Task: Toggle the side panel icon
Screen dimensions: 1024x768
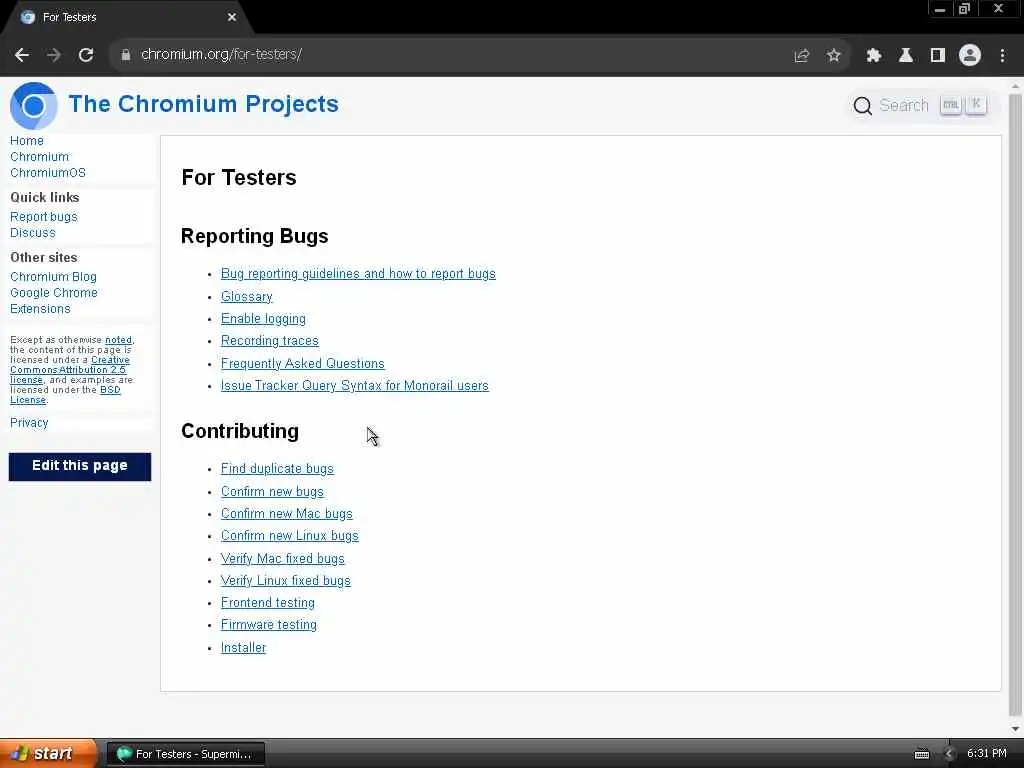Action: (938, 56)
